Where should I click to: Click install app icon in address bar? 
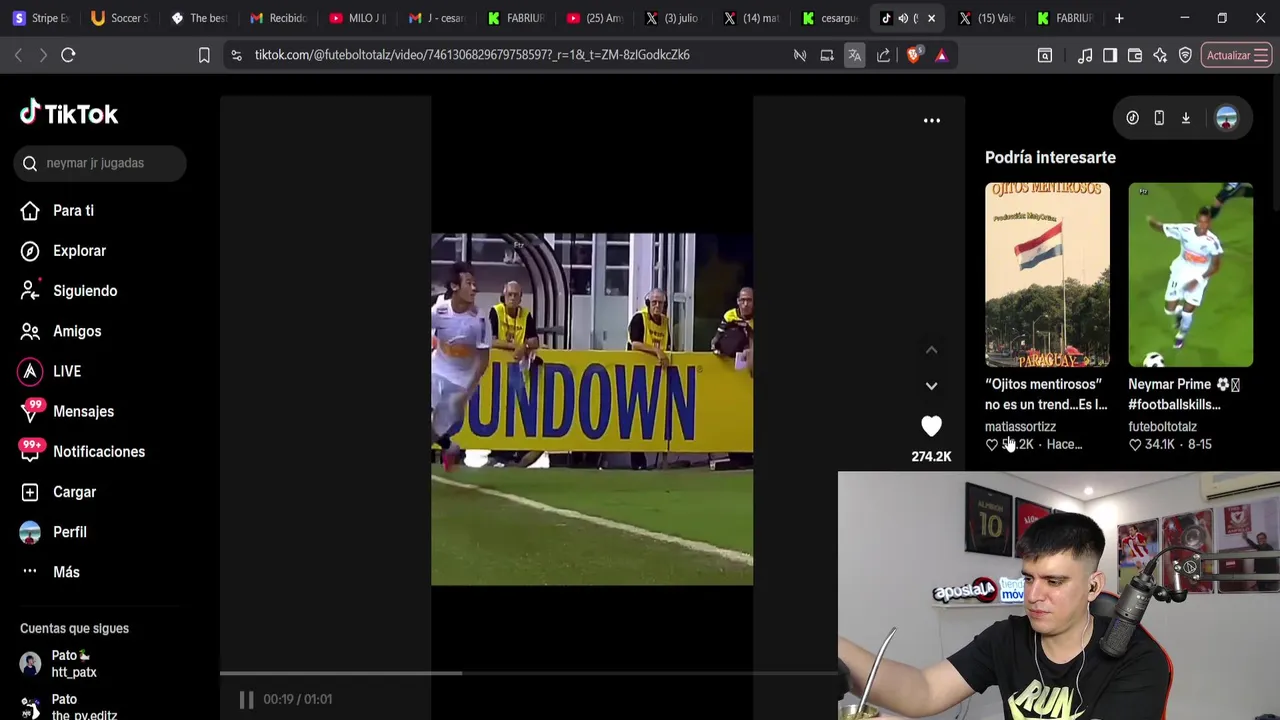click(827, 55)
